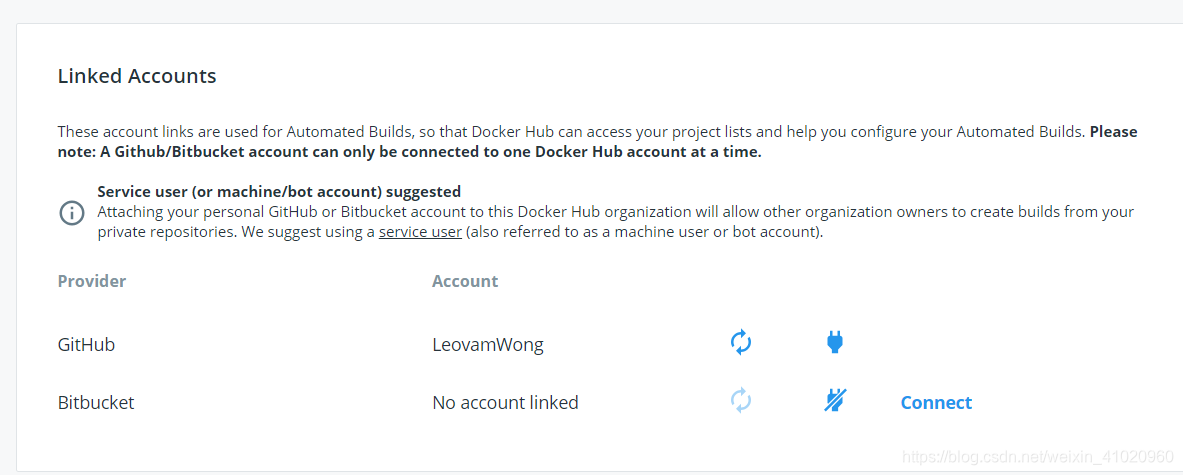Click the Automated Builds description paragraph
Image resolution: width=1183 pixels, height=475 pixels.
[598, 142]
